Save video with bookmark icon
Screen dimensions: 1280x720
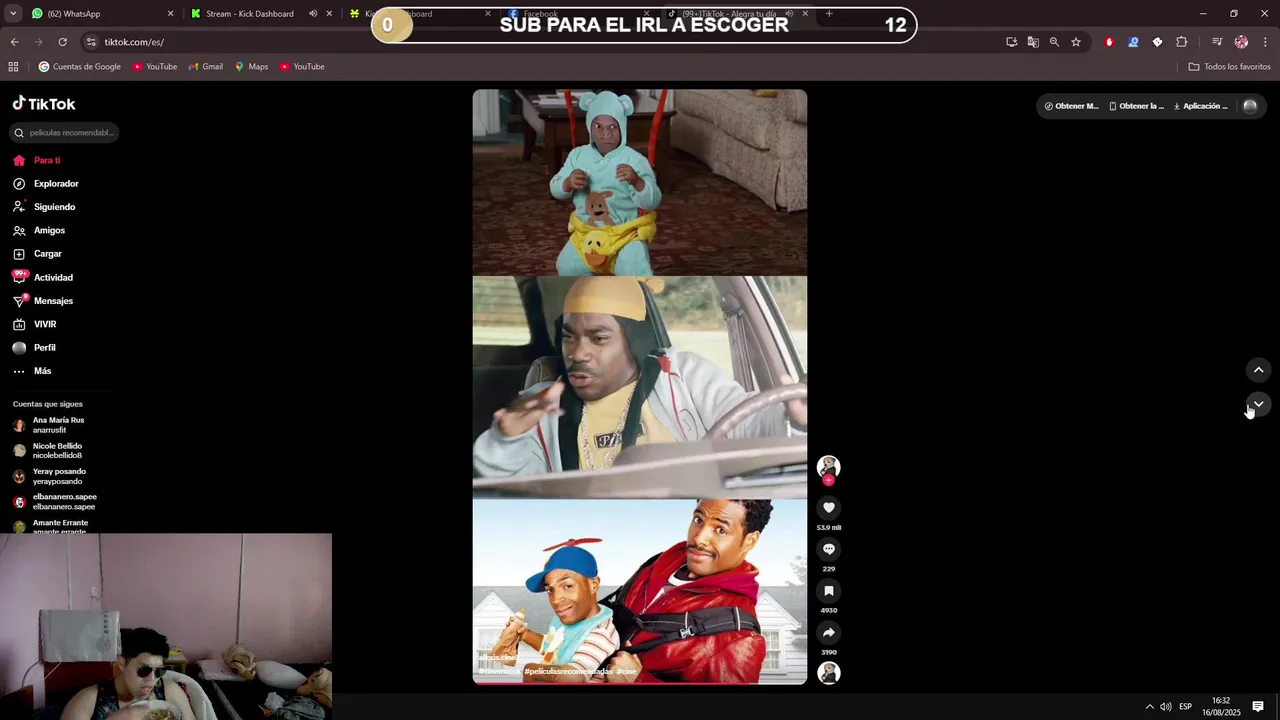click(828, 591)
